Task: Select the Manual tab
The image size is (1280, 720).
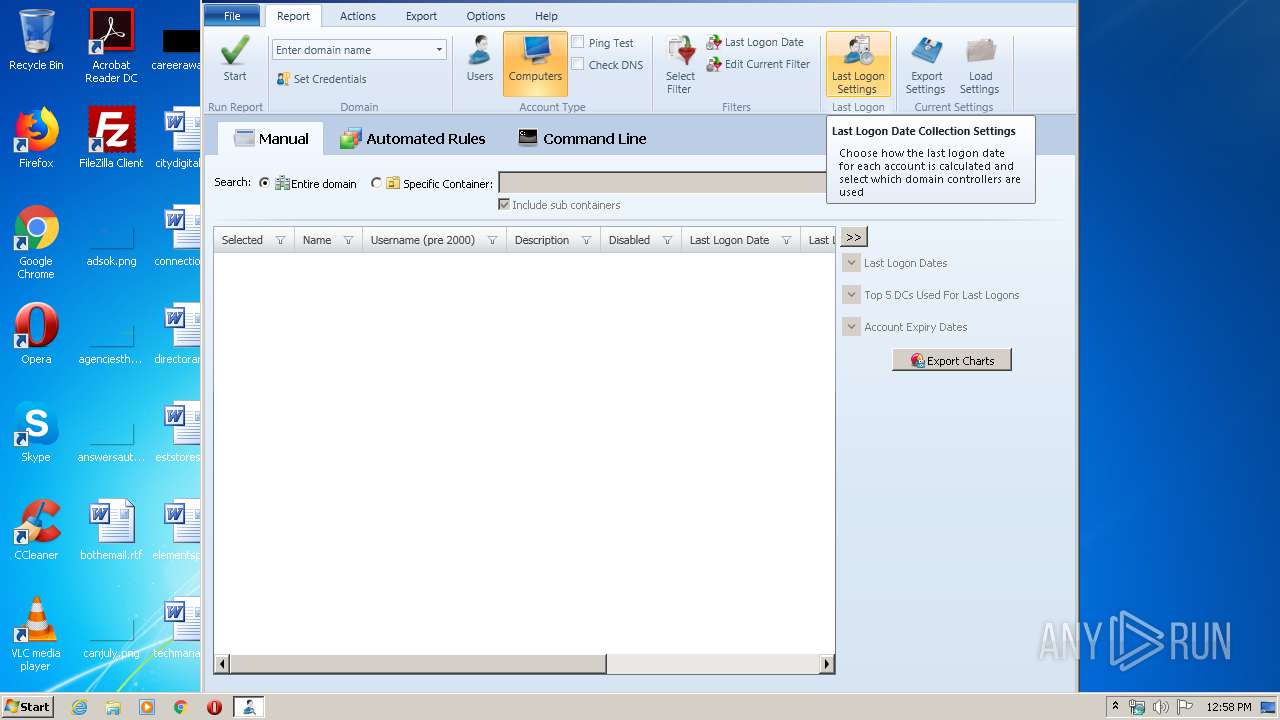Action: (271, 139)
